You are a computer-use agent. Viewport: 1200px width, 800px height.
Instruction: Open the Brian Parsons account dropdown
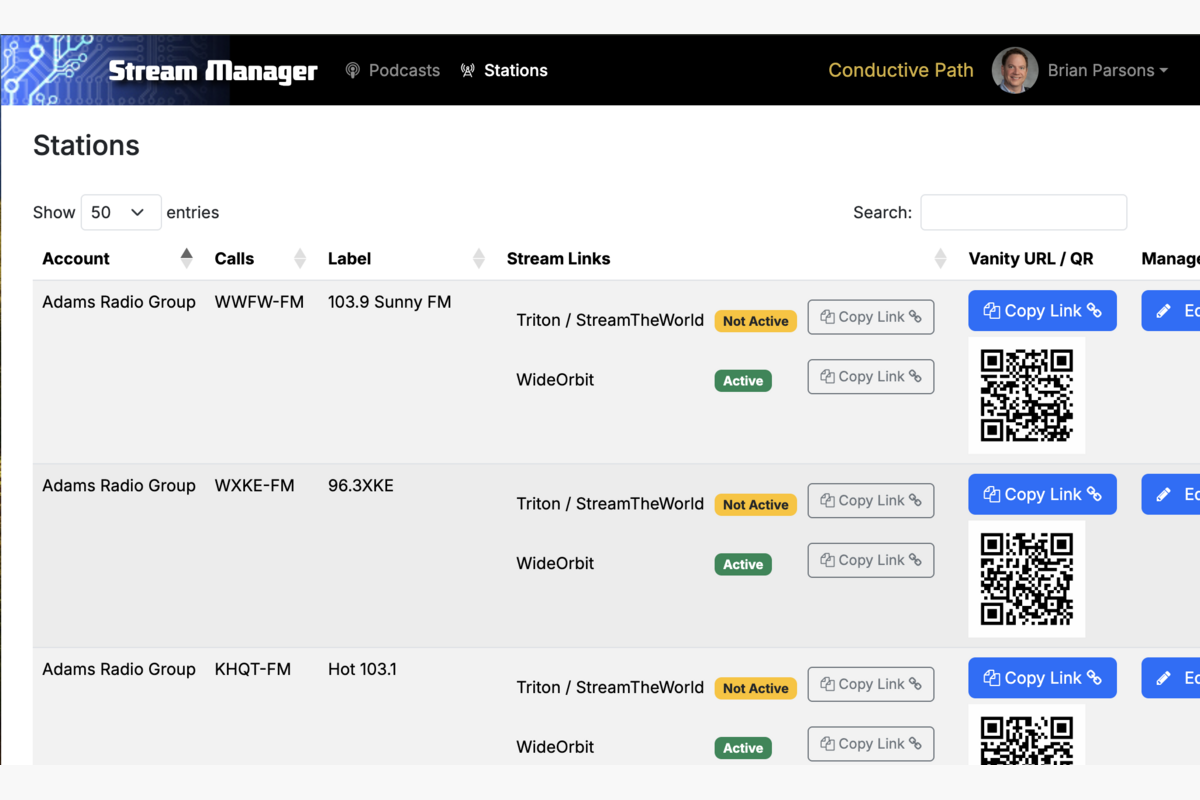click(1107, 70)
